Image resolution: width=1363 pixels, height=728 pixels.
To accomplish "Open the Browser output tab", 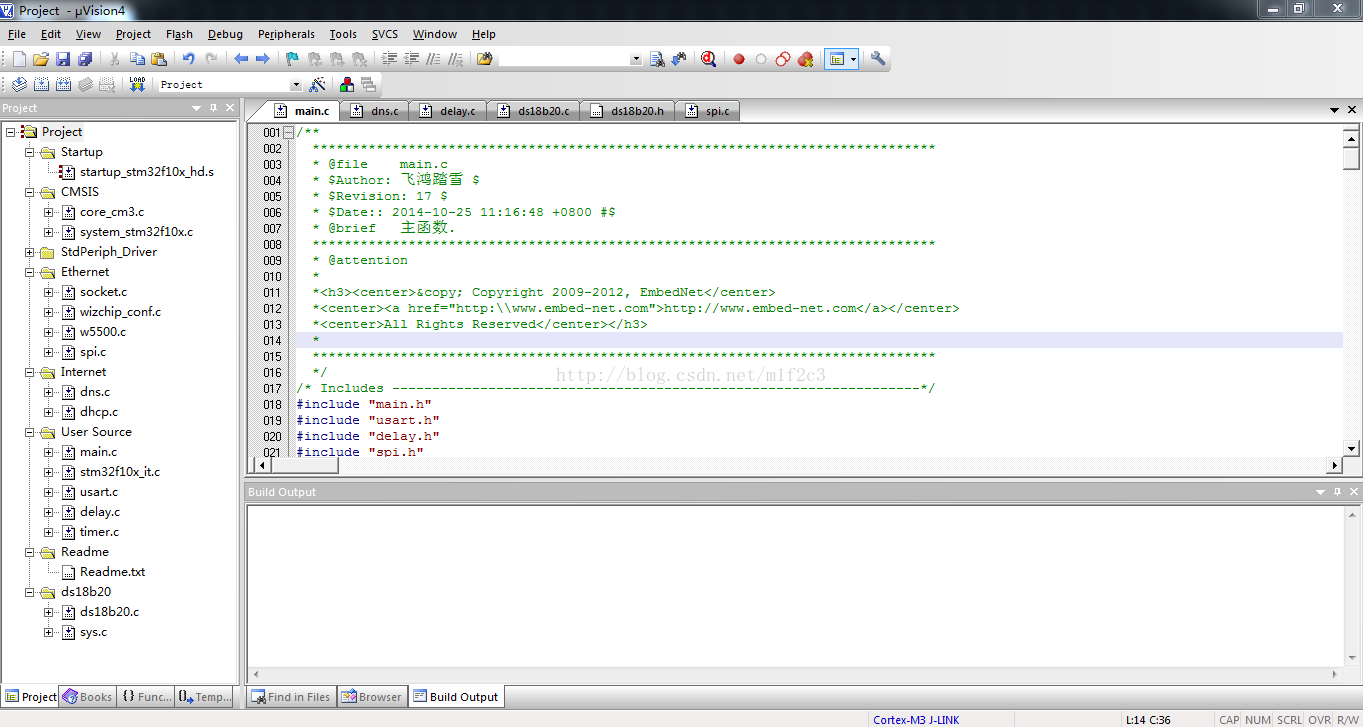I will tap(371, 697).
